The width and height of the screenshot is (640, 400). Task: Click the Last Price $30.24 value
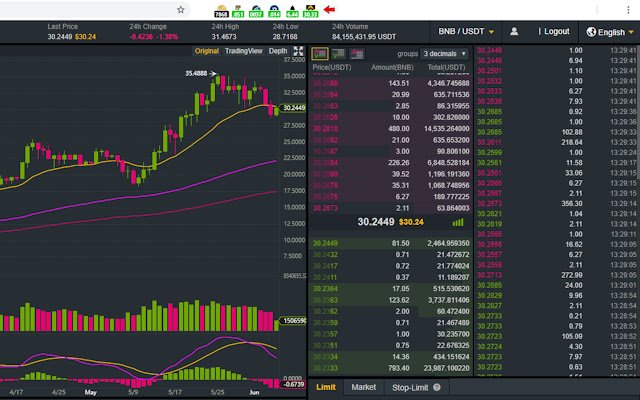85,37
